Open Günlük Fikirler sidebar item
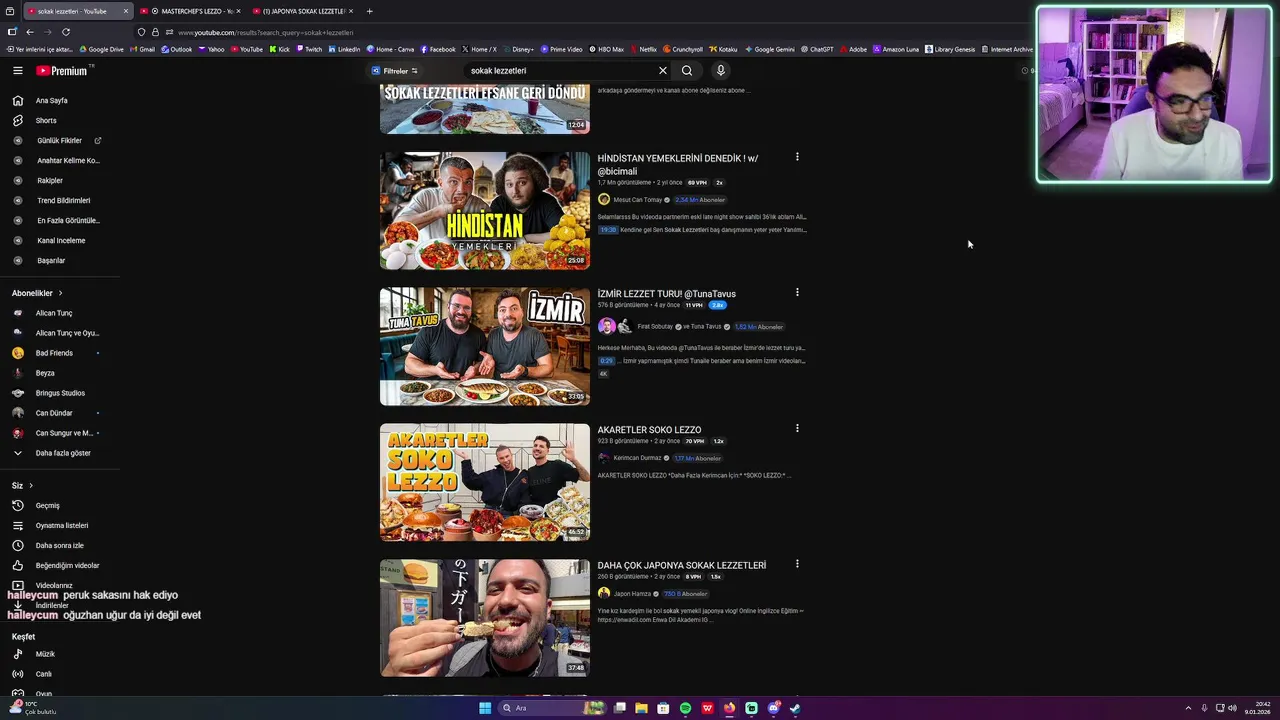Screen dimensions: 1280x720 coord(60,141)
